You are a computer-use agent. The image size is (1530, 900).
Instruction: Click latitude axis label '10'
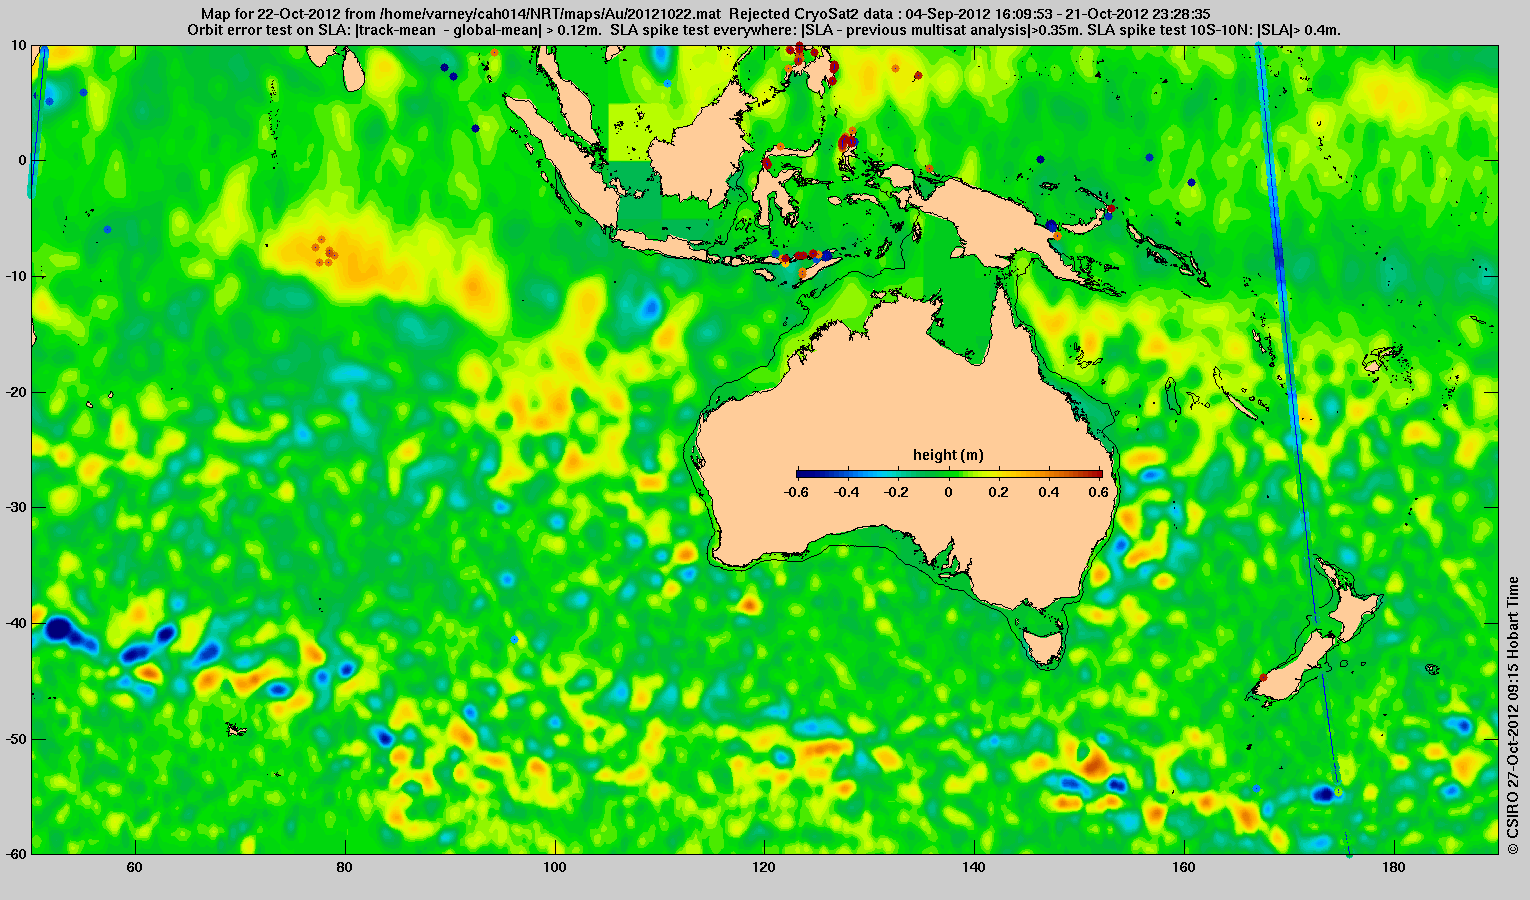(19, 45)
